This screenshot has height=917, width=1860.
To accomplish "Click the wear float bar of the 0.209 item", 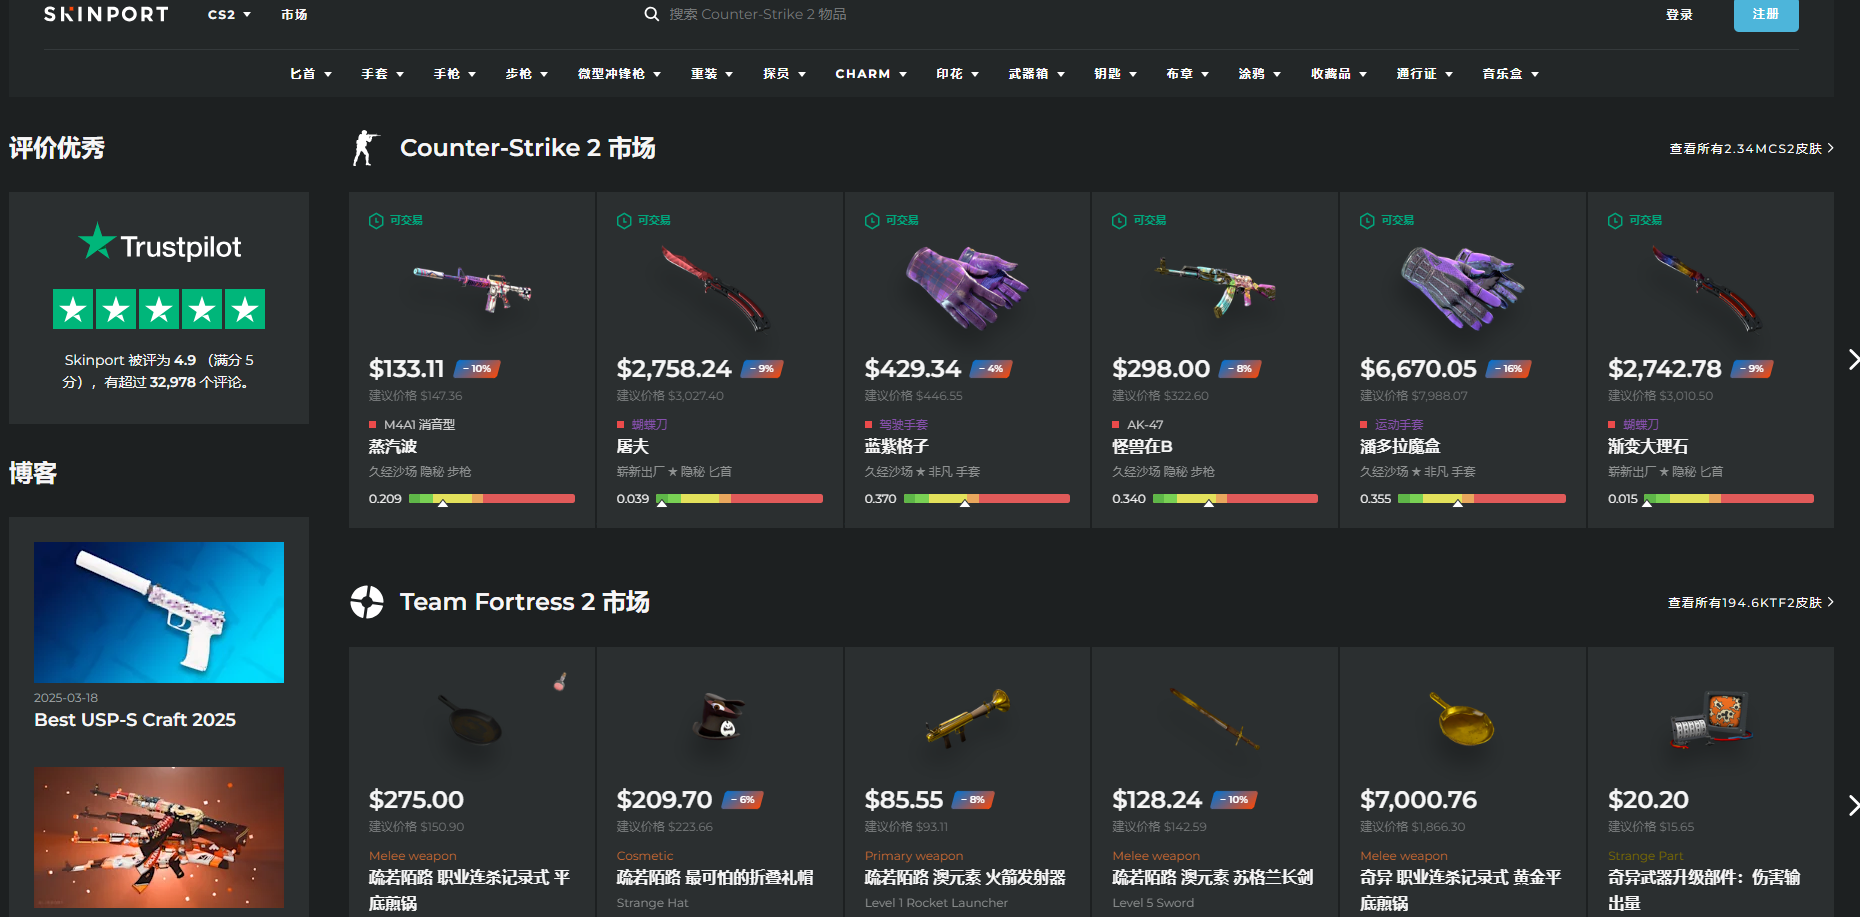I will point(492,498).
